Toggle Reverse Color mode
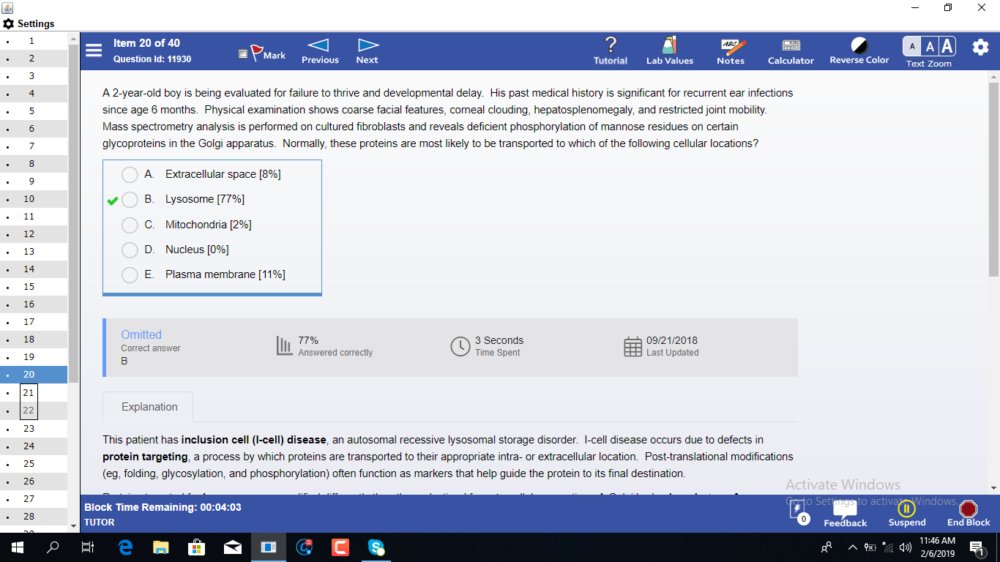1000x562 pixels. click(x=858, y=51)
